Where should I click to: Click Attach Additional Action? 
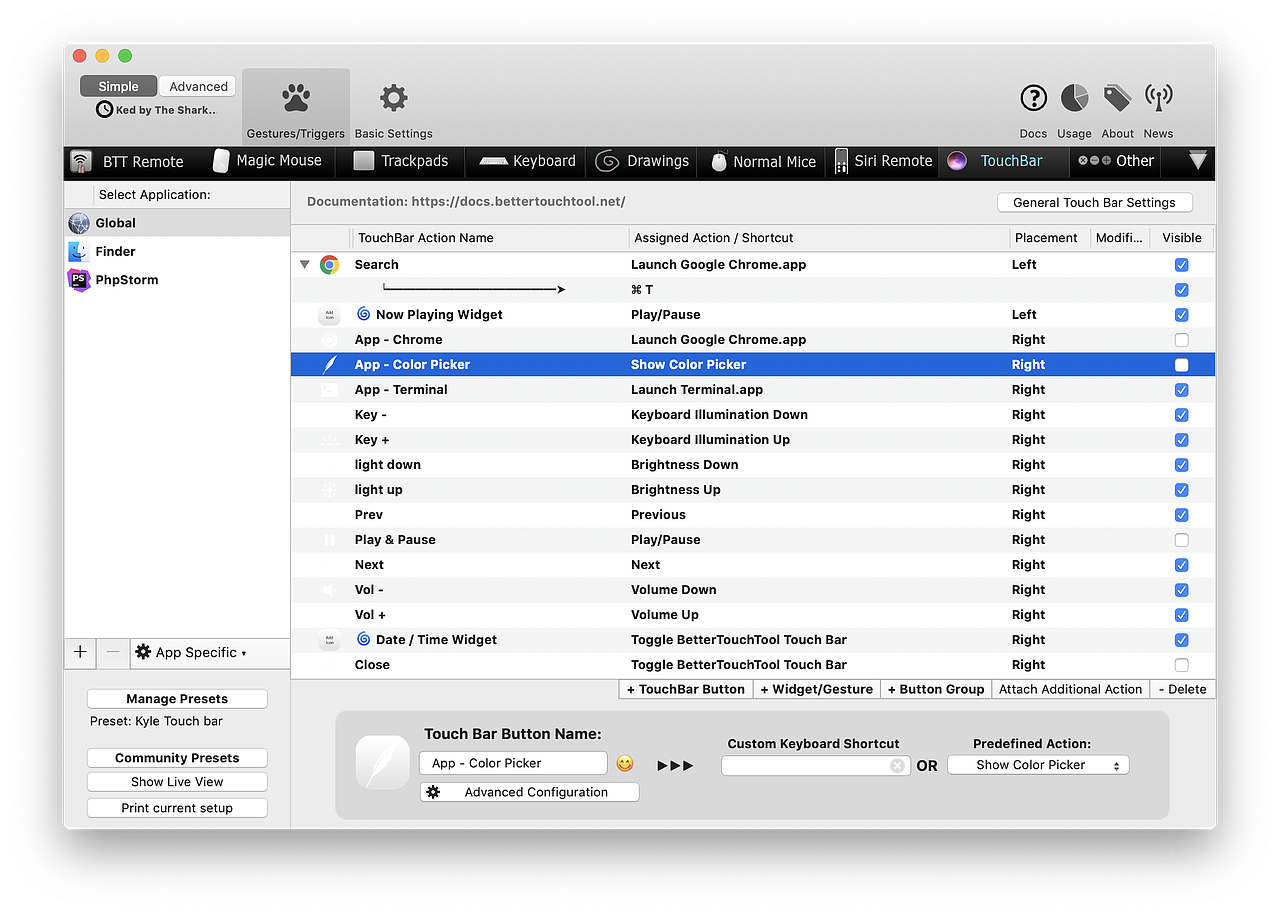point(1071,689)
